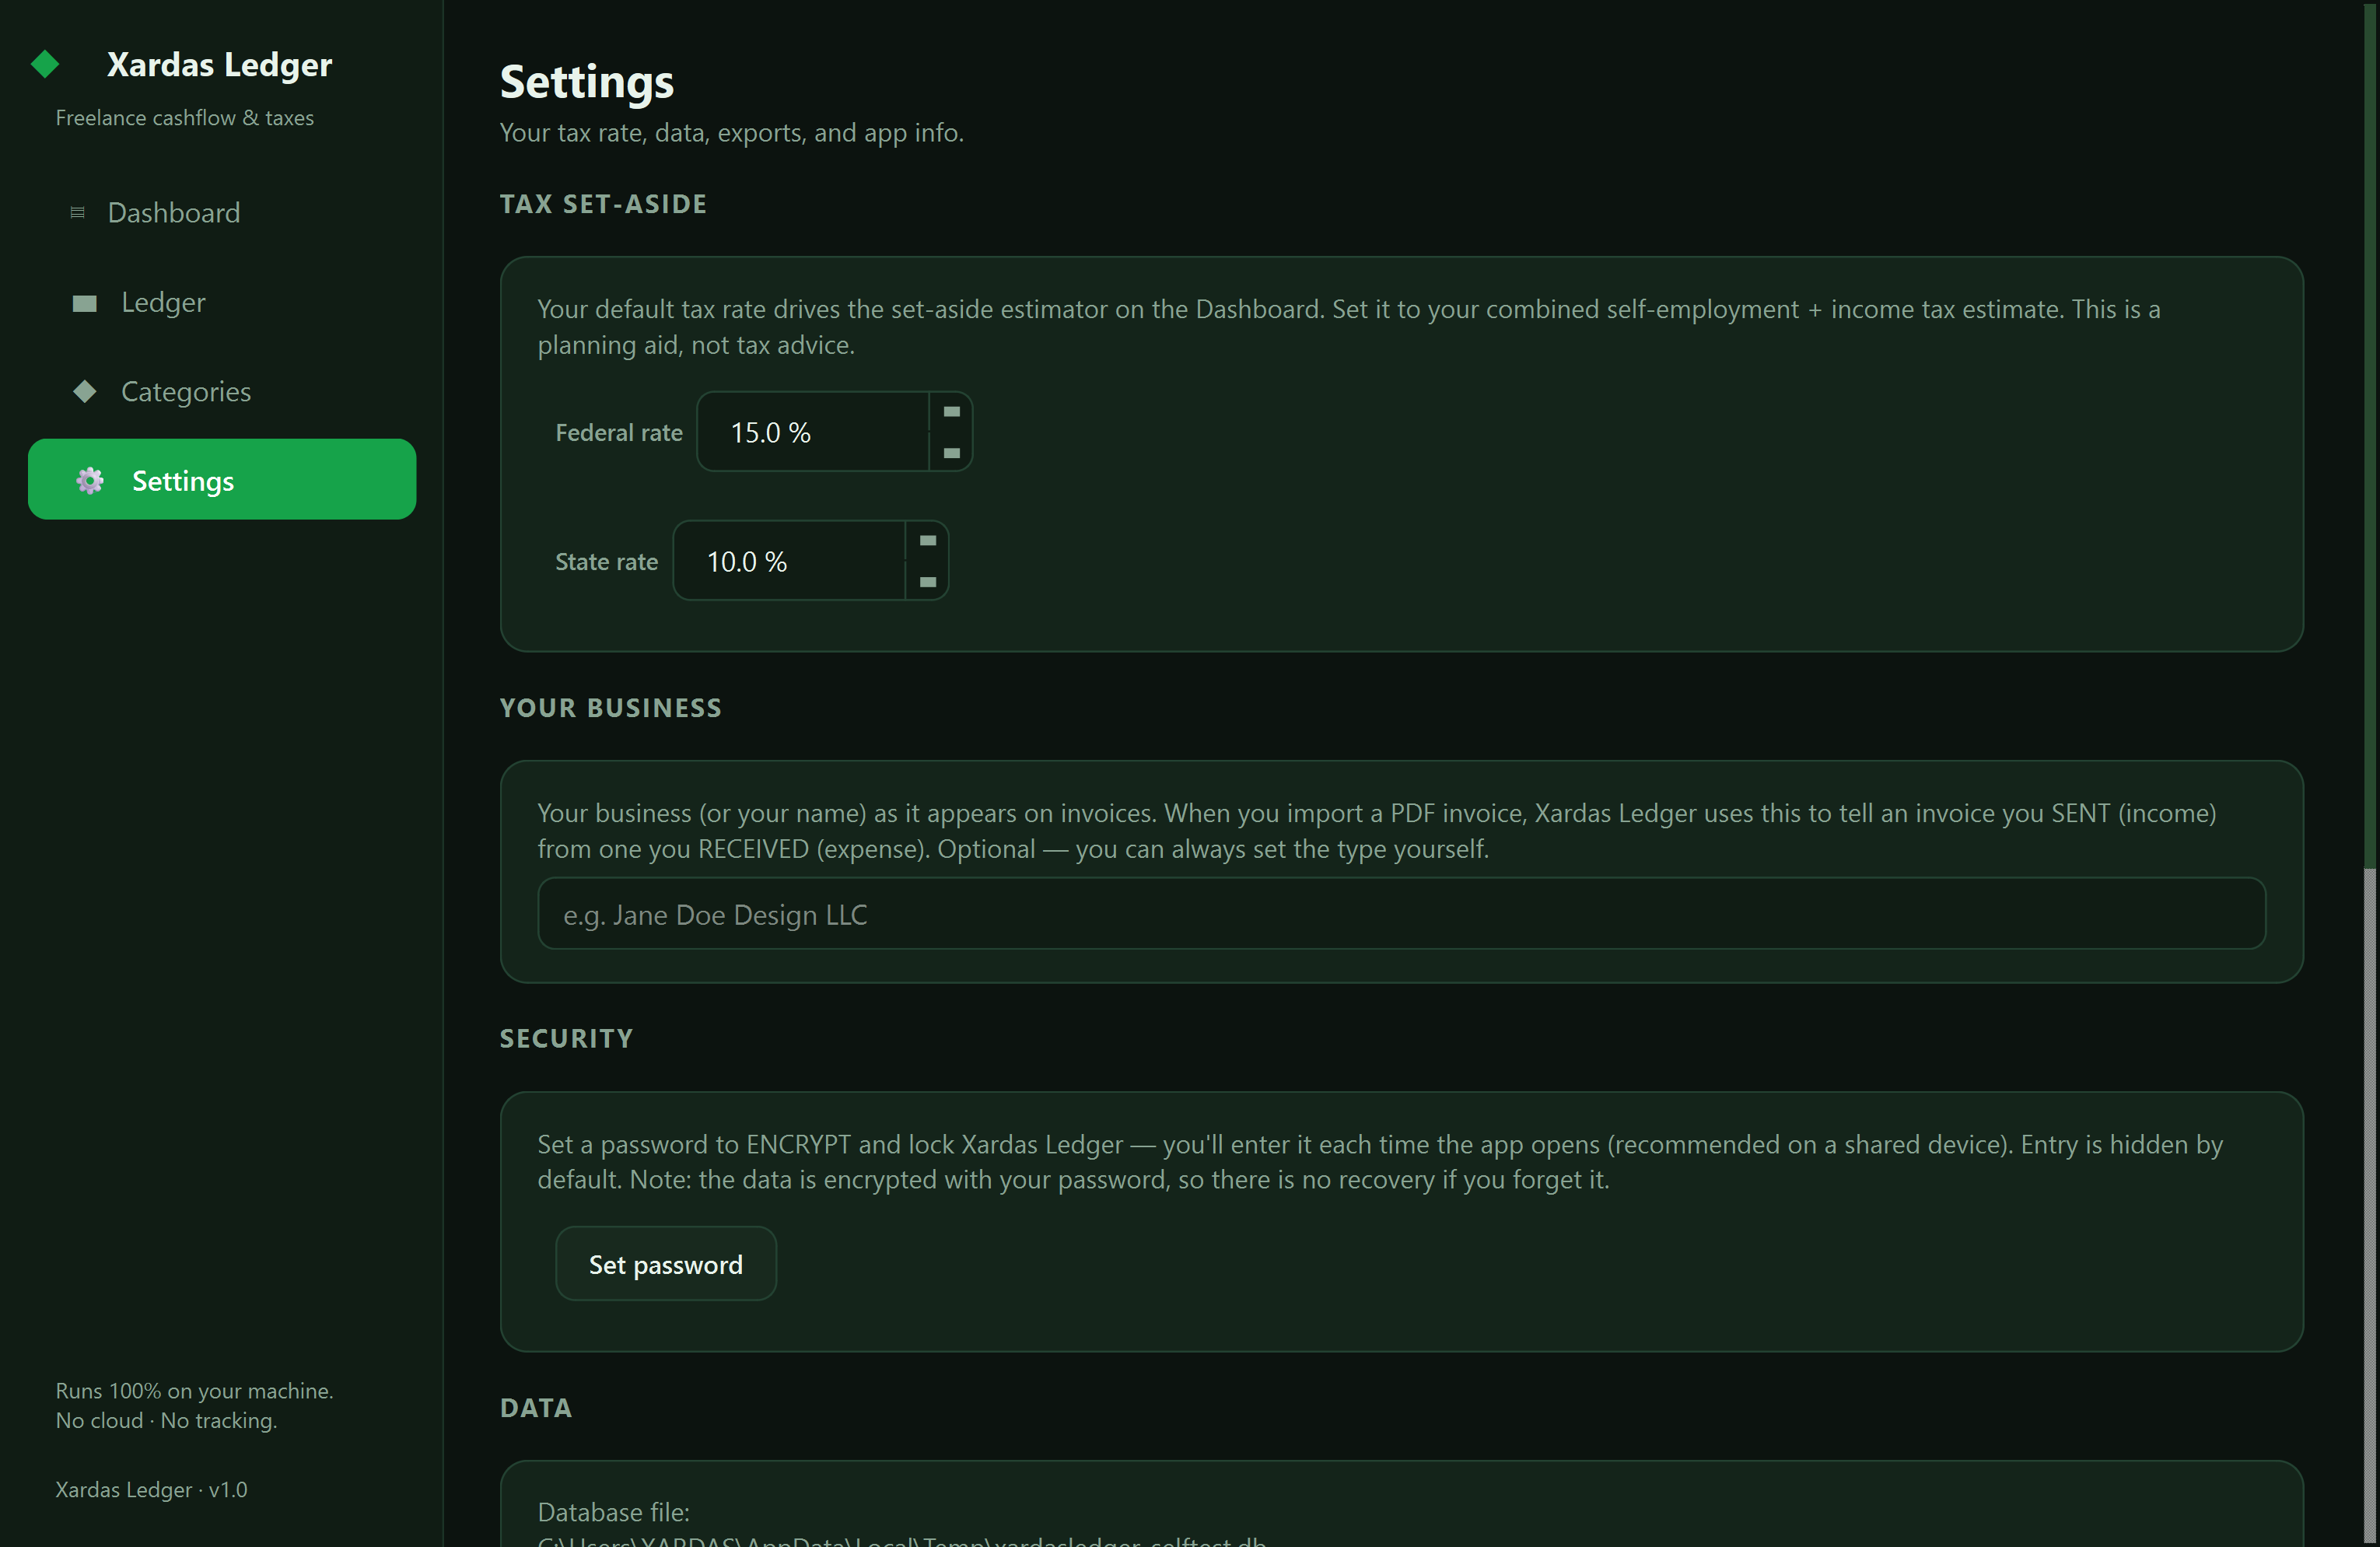Image resolution: width=2380 pixels, height=1547 pixels.
Task: Click the Dashboard sidebar icon
Action: coord(77,212)
